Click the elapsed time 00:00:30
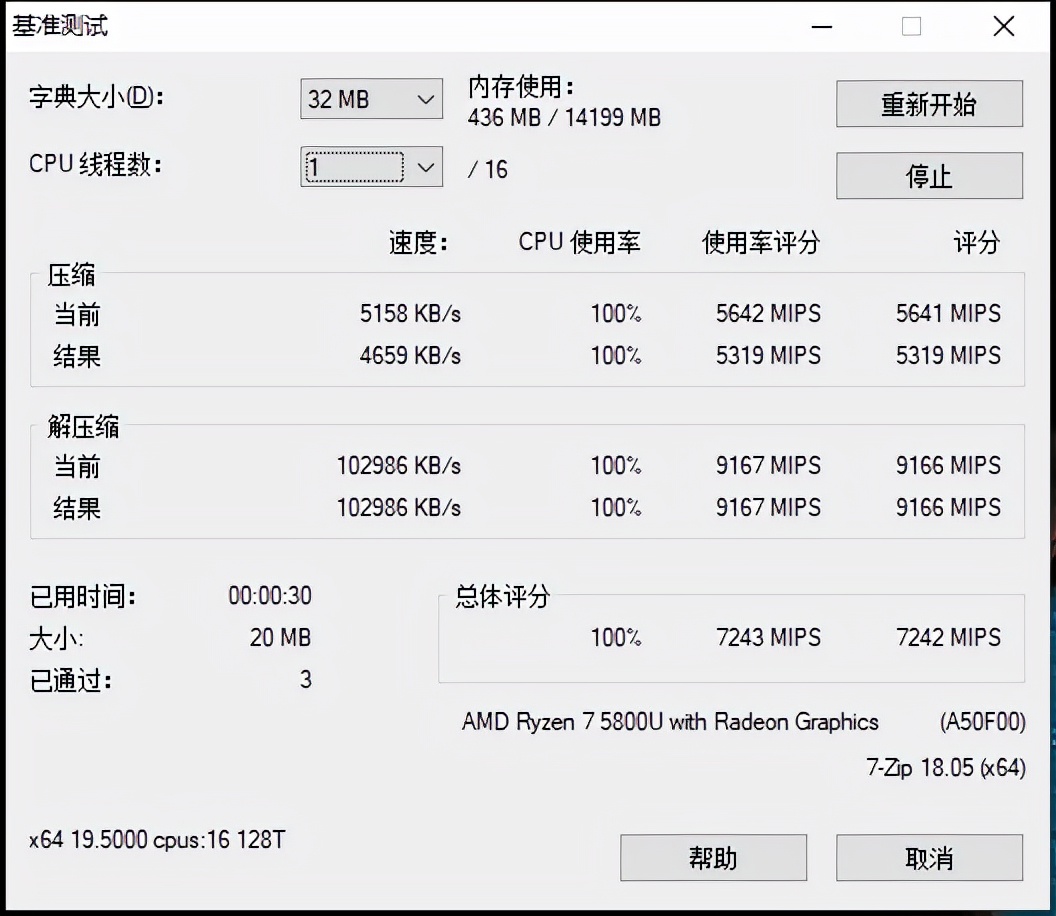Viewport: 1056px width, 916px height. click(x=268, y=595)
